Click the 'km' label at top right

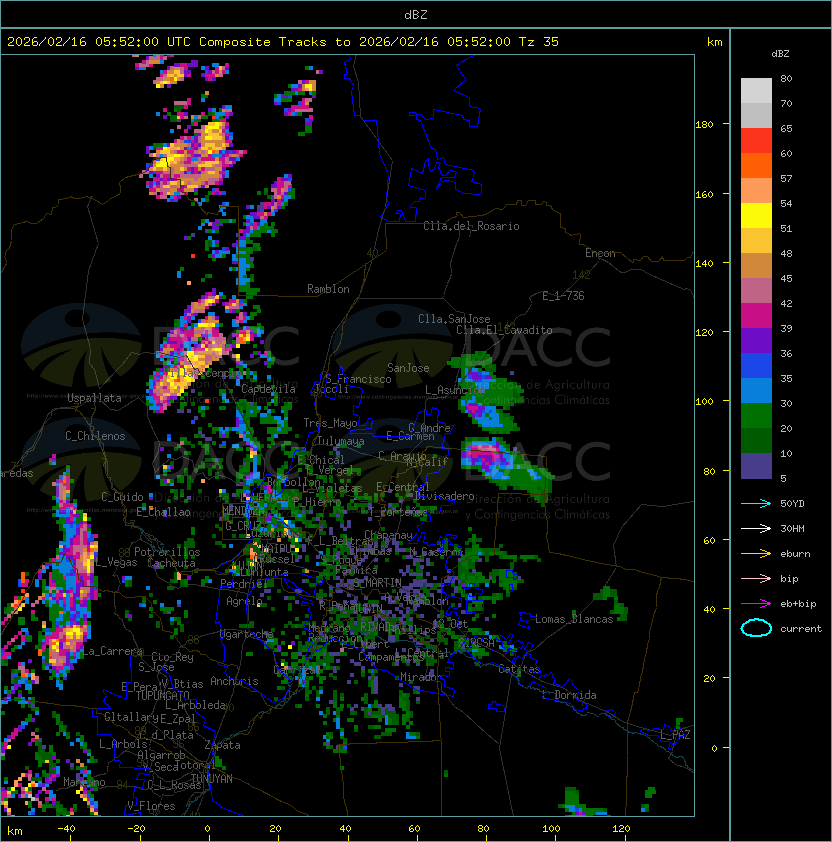714,42
